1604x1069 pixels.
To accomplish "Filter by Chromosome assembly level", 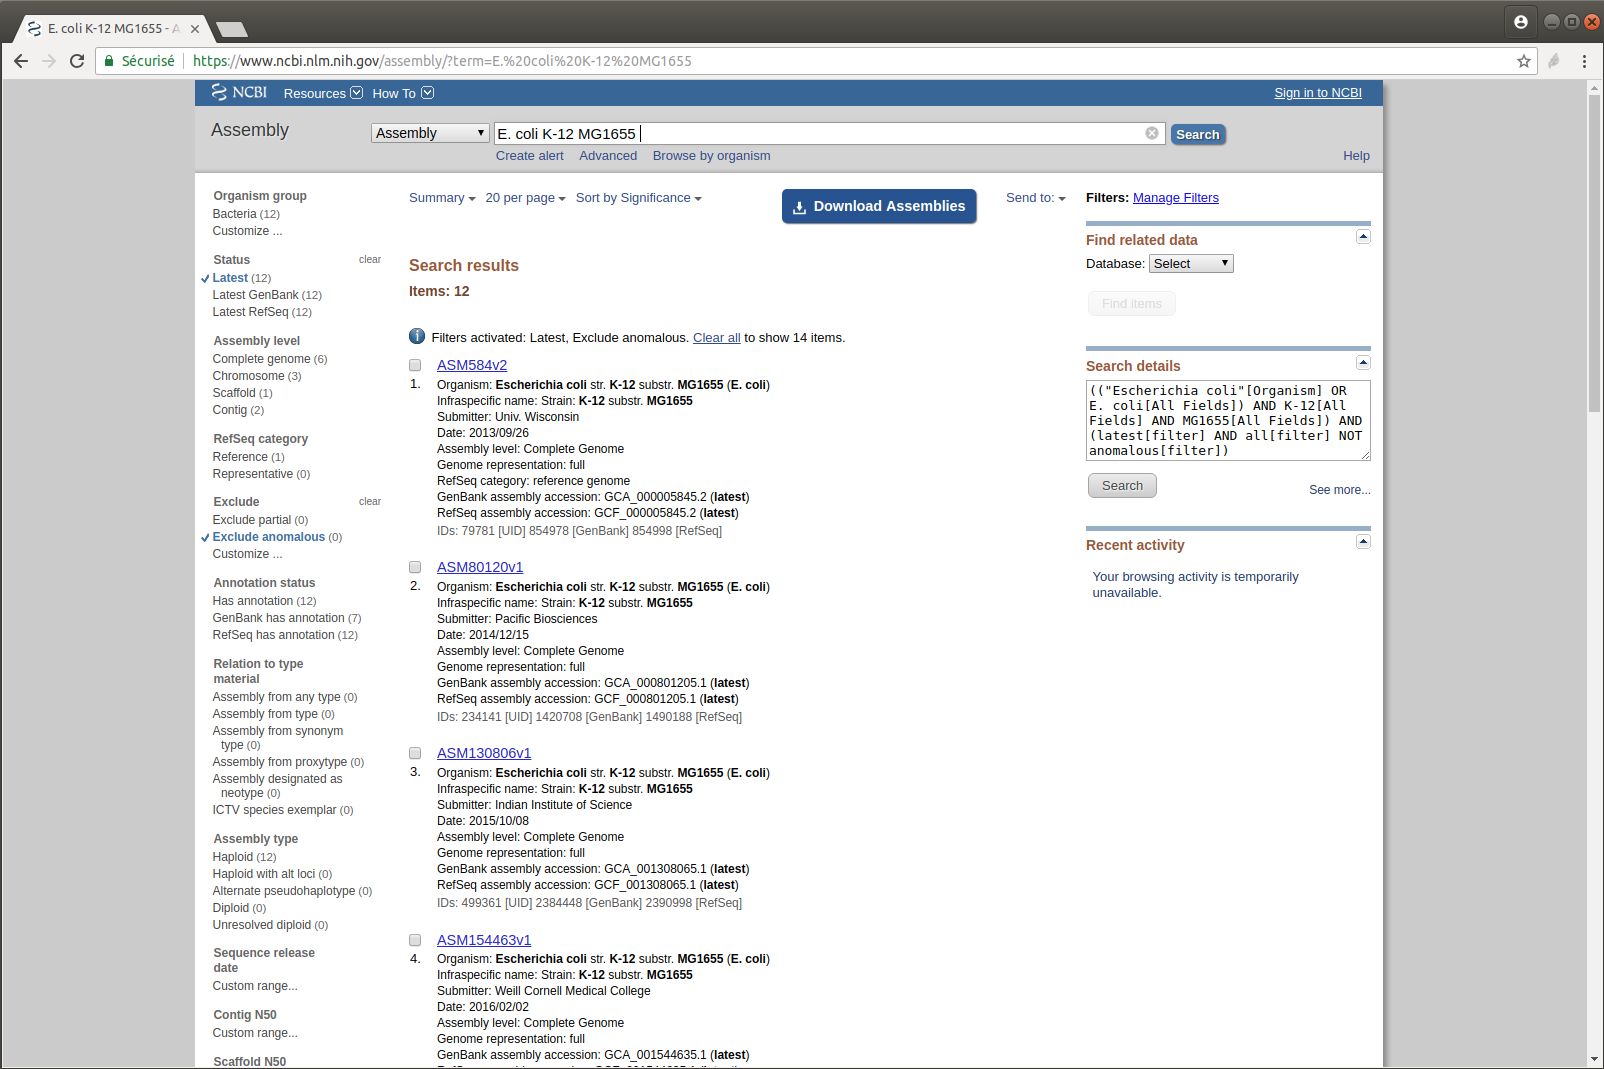I will point(249,376).
